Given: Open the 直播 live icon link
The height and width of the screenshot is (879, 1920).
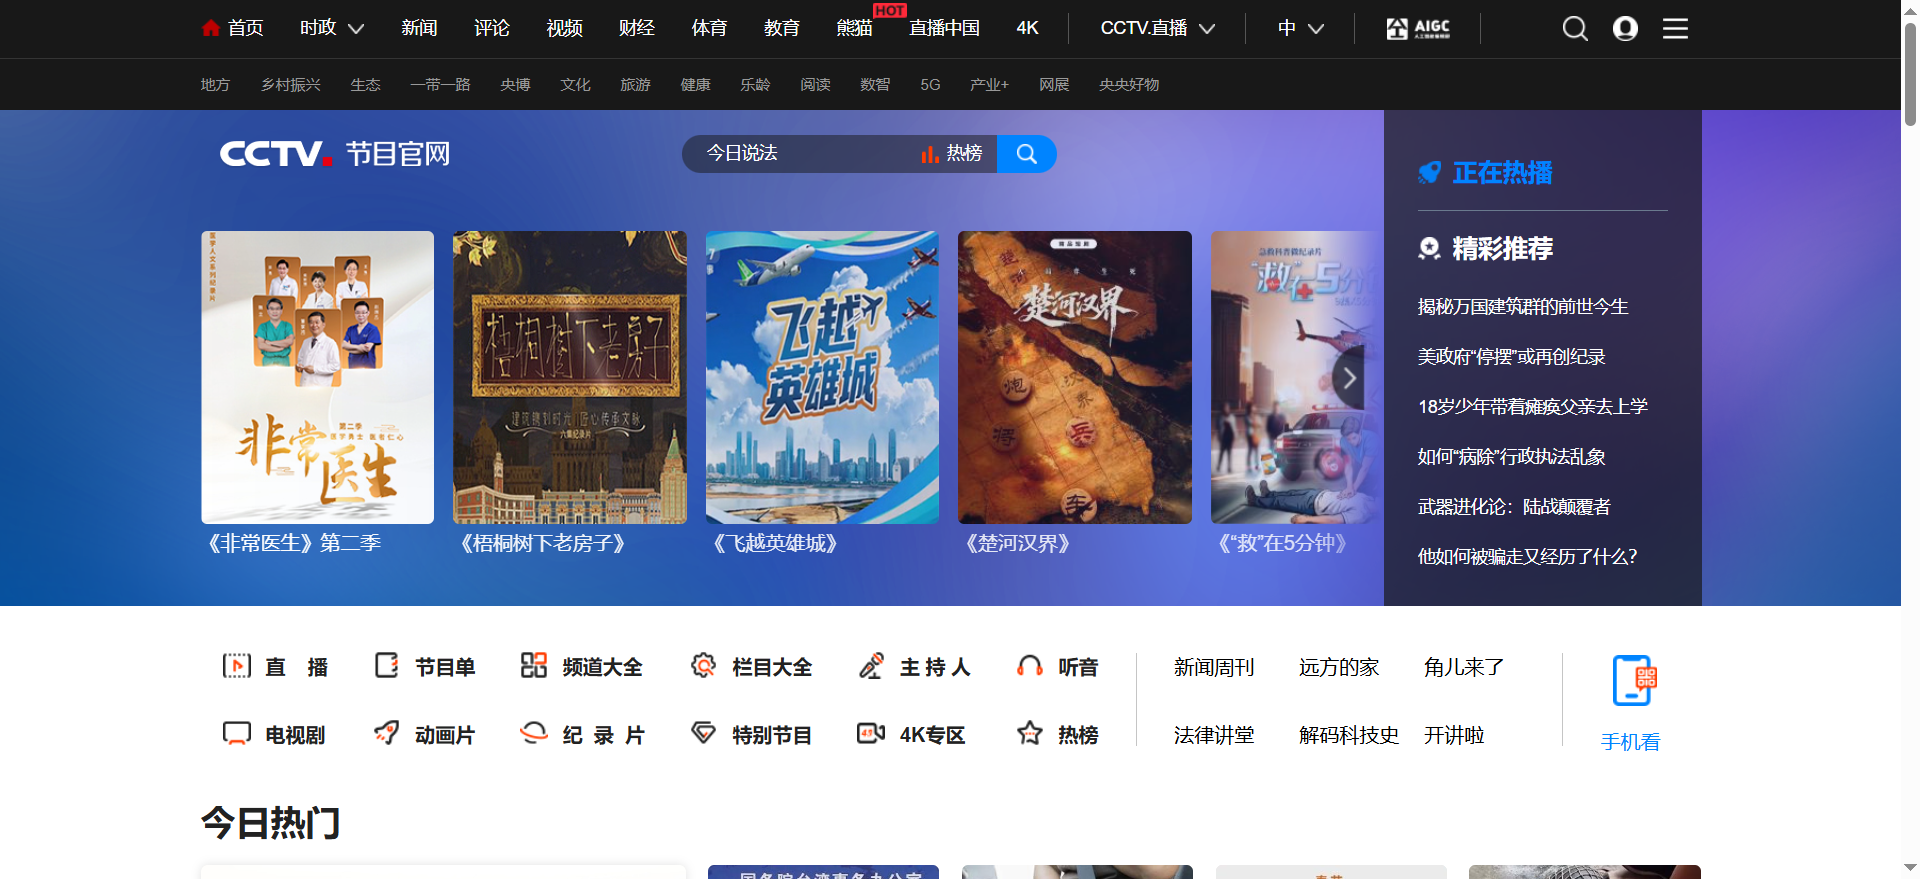Looking at the screenshot, I should point(237,666).
